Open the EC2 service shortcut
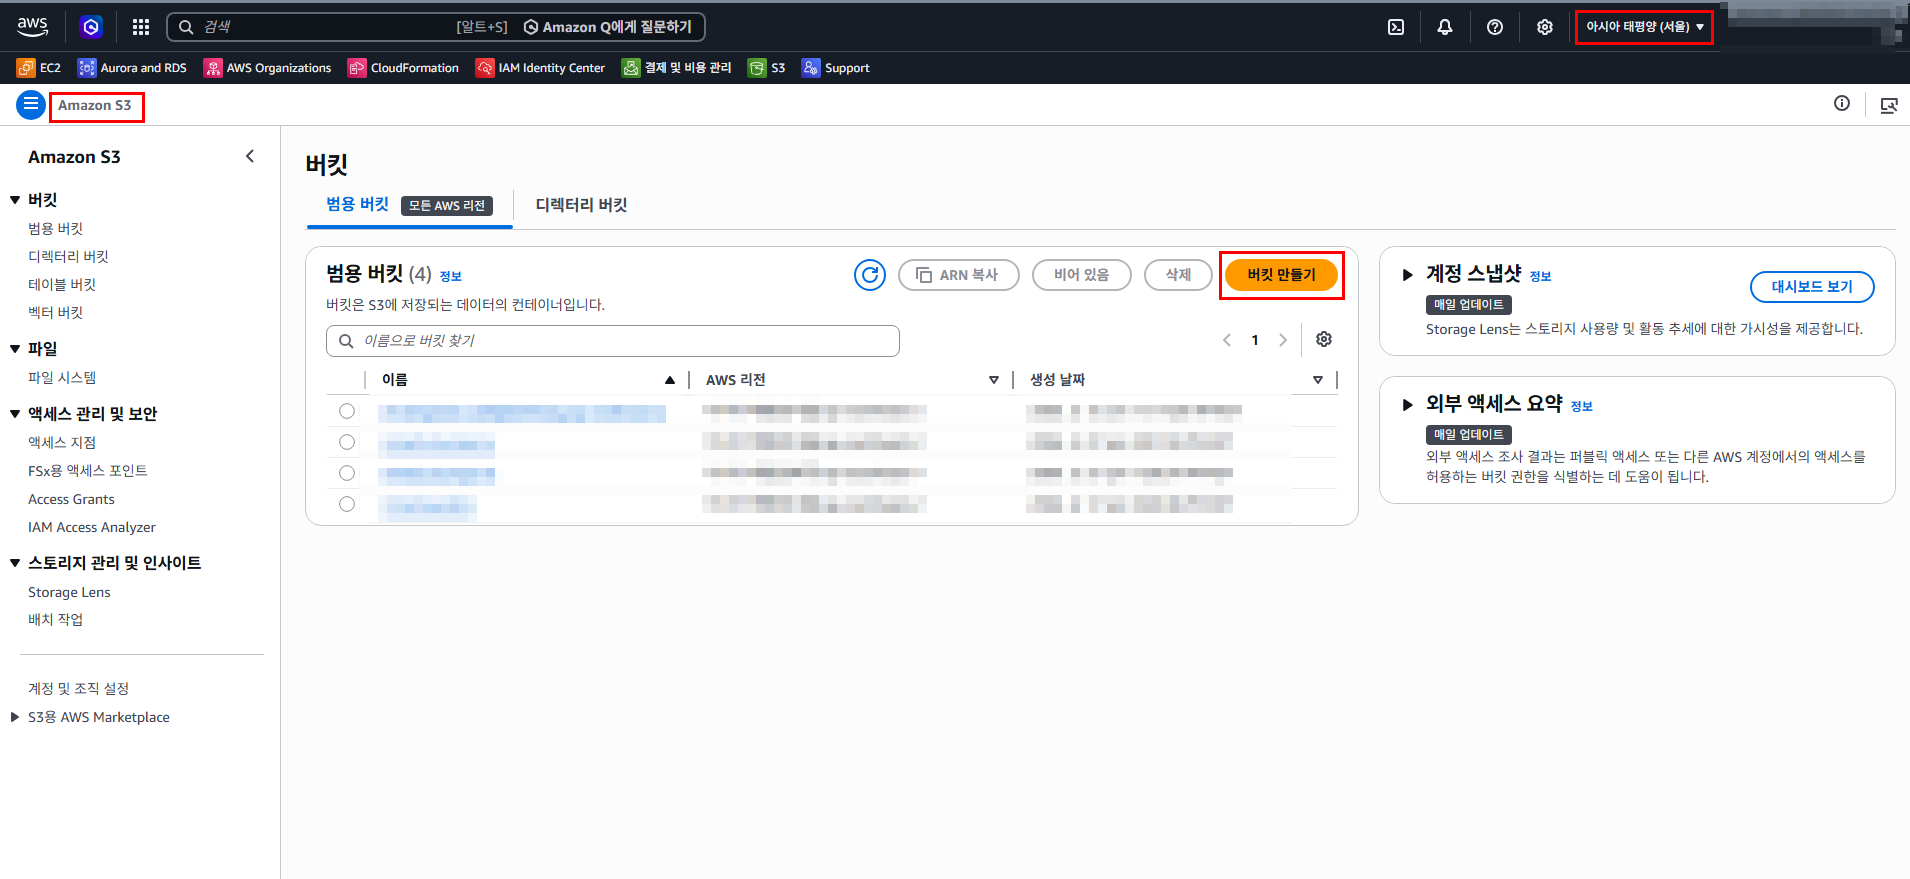The image size is (1910, 879). click(39, 68)
